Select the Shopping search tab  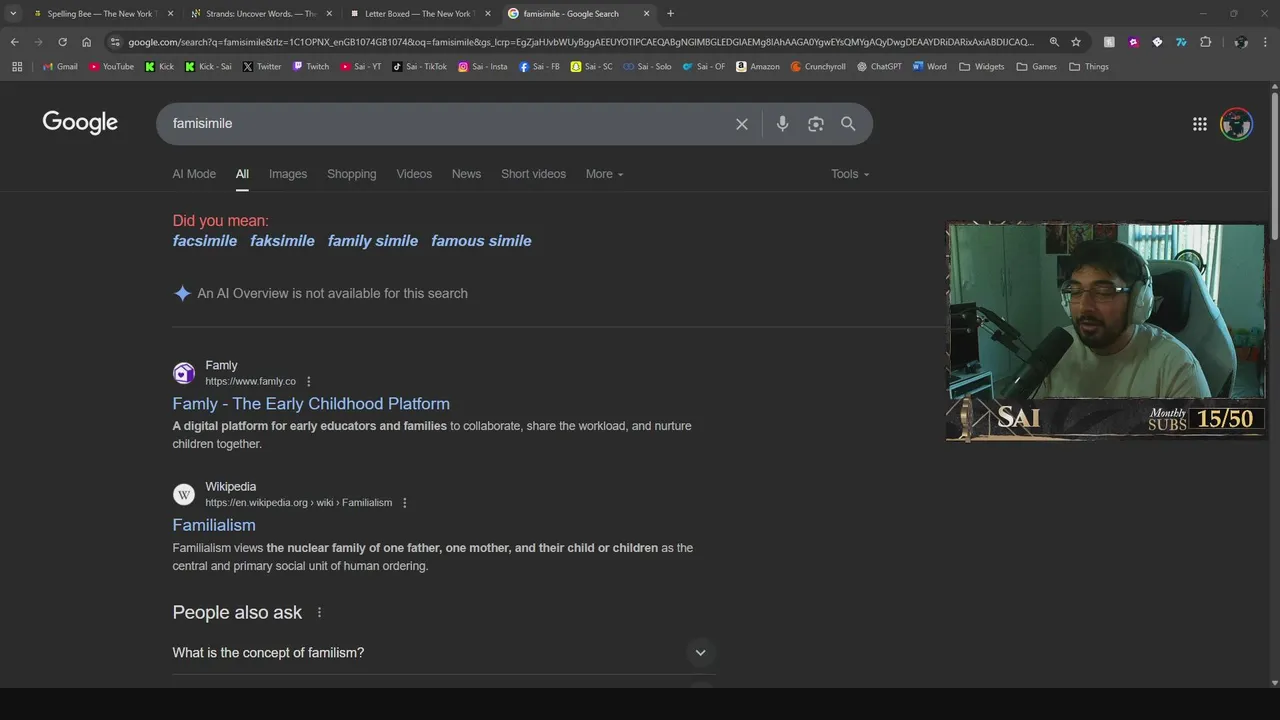[x=352, y=174]
